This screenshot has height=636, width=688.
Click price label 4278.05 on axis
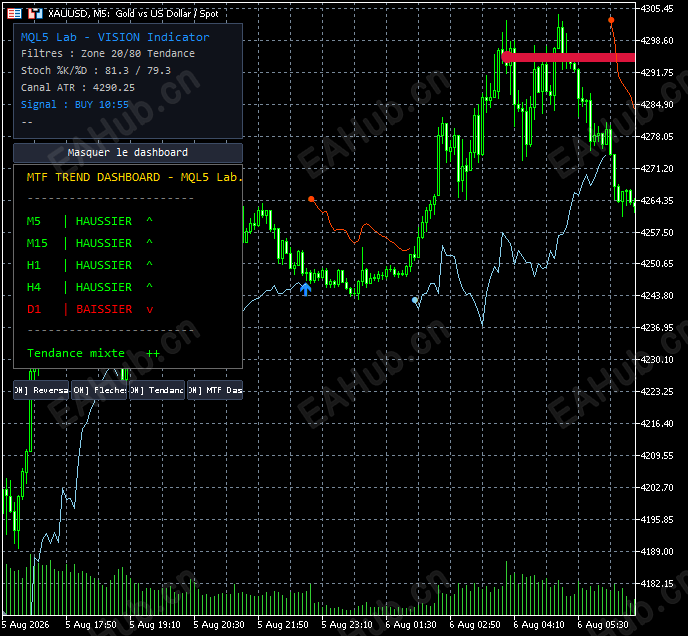[x=657, y=137]
